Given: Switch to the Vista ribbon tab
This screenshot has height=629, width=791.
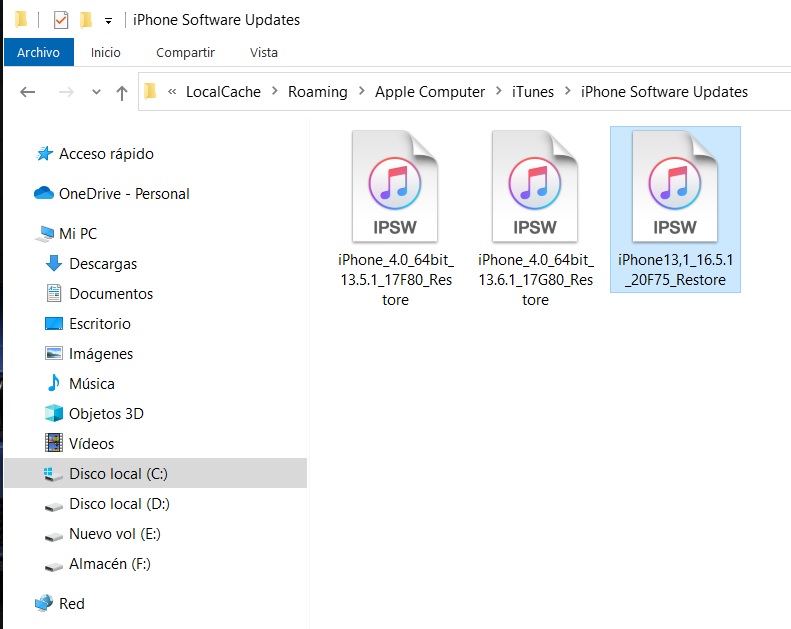Looking at the screenshot, I should pos(264,52).
